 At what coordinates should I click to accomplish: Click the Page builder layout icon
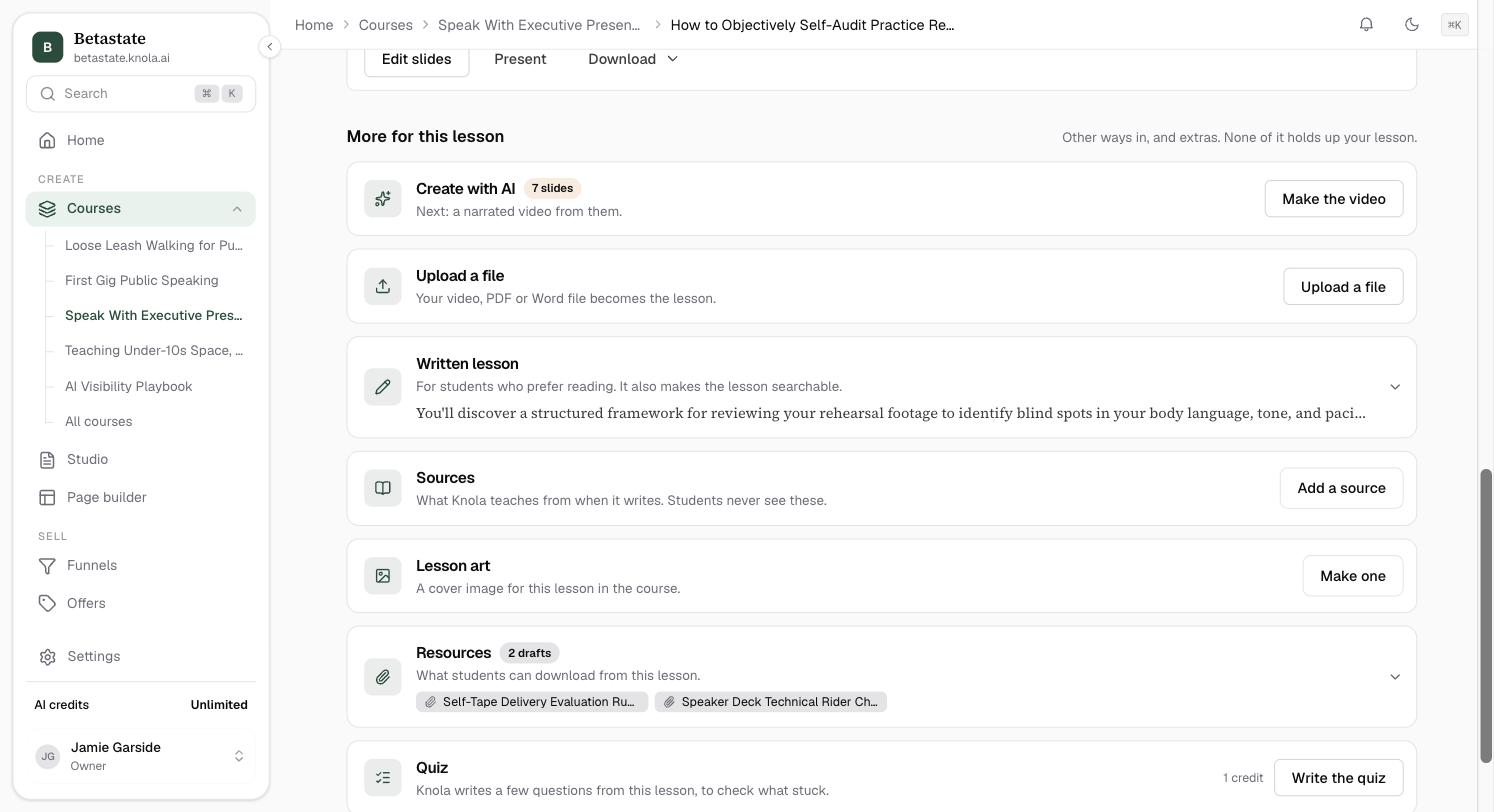pyautogui.click(x=47, y=498)
